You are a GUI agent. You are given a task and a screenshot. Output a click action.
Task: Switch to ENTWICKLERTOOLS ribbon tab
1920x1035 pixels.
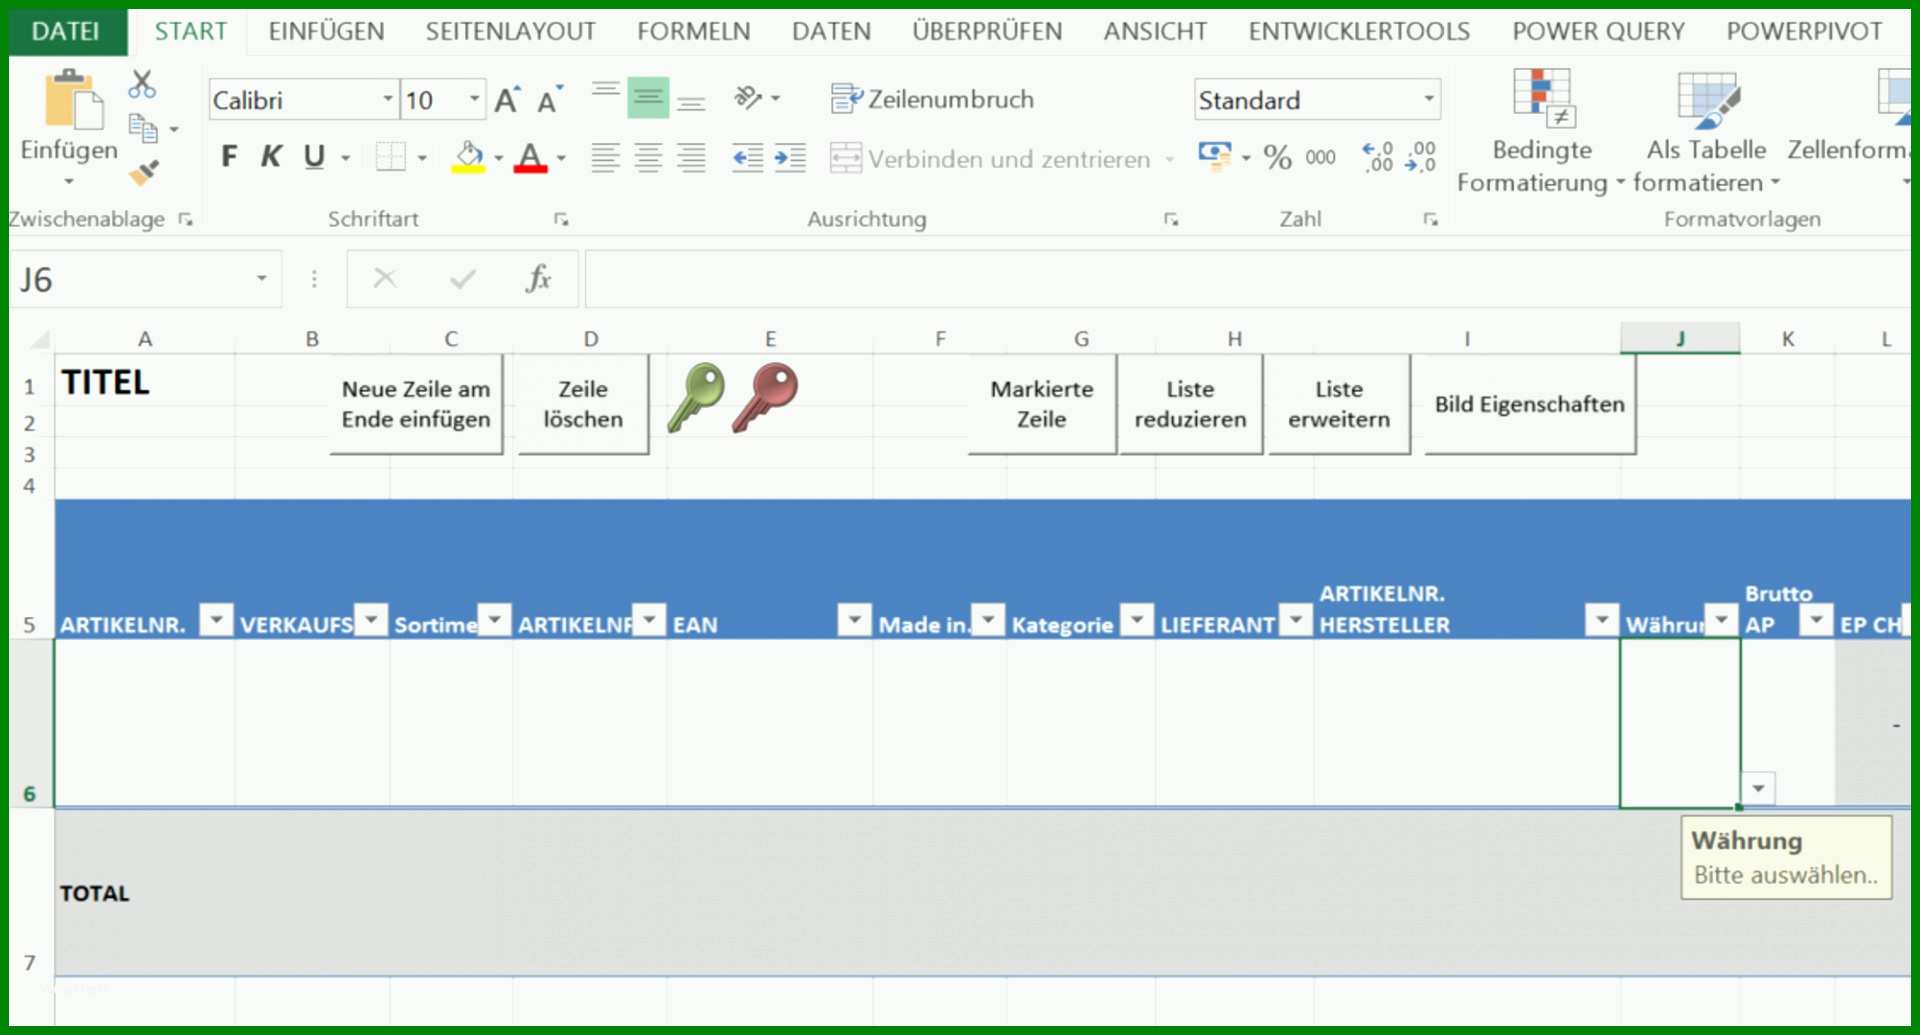tap(1358, 31)
